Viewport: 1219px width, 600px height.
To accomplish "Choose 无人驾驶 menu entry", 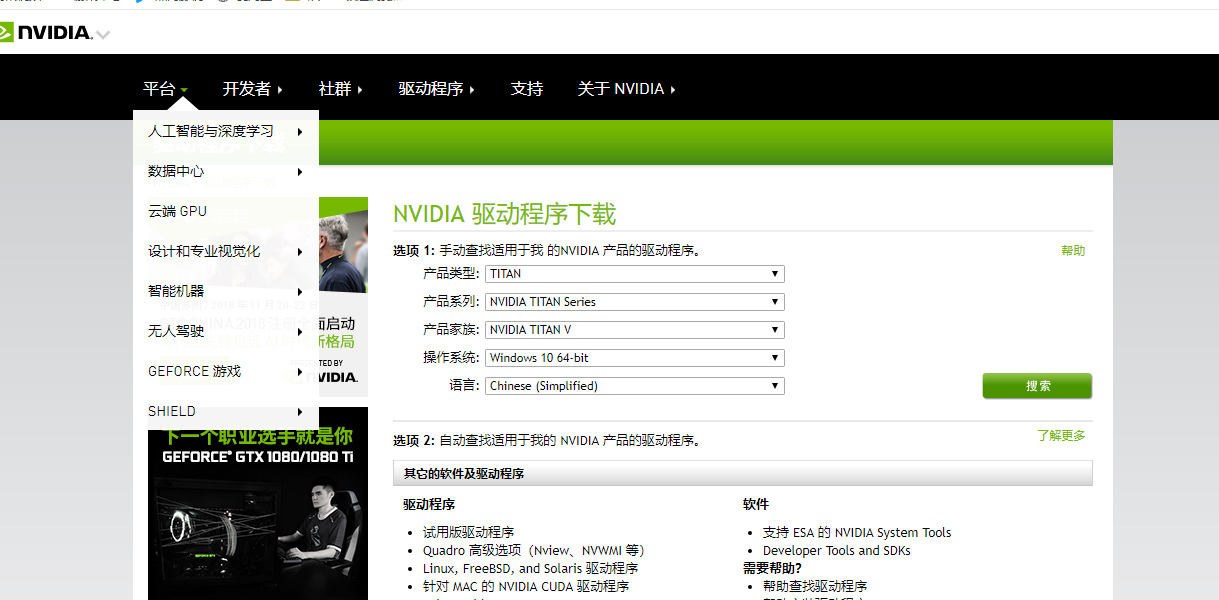I will (226, 331).
